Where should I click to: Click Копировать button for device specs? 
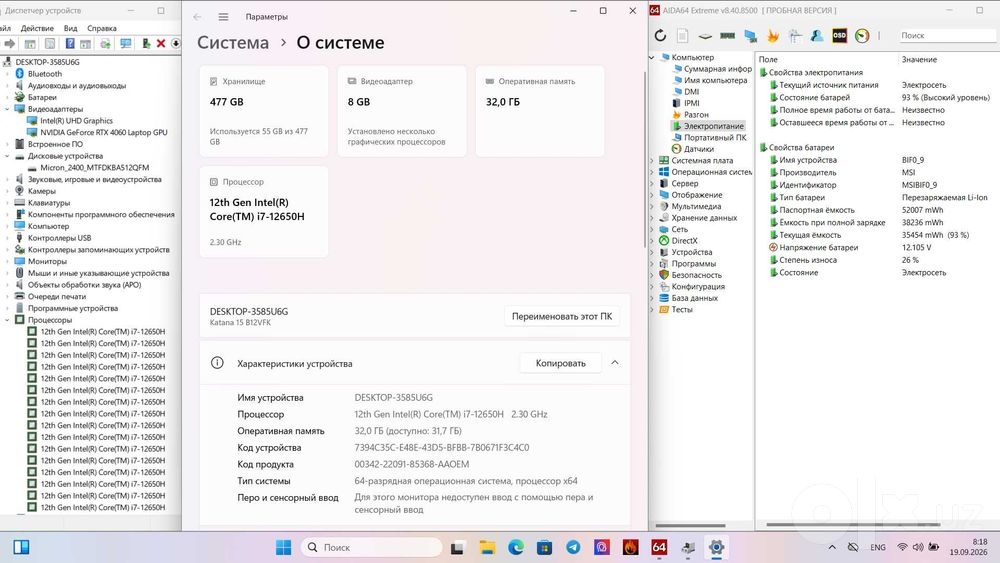pos(561,363)
